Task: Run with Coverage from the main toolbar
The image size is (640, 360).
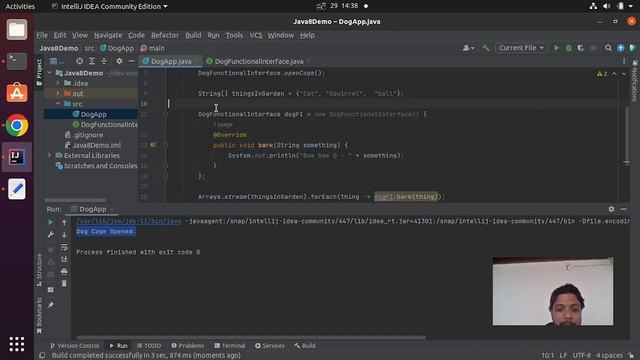Action: click(x=580, y=48)
